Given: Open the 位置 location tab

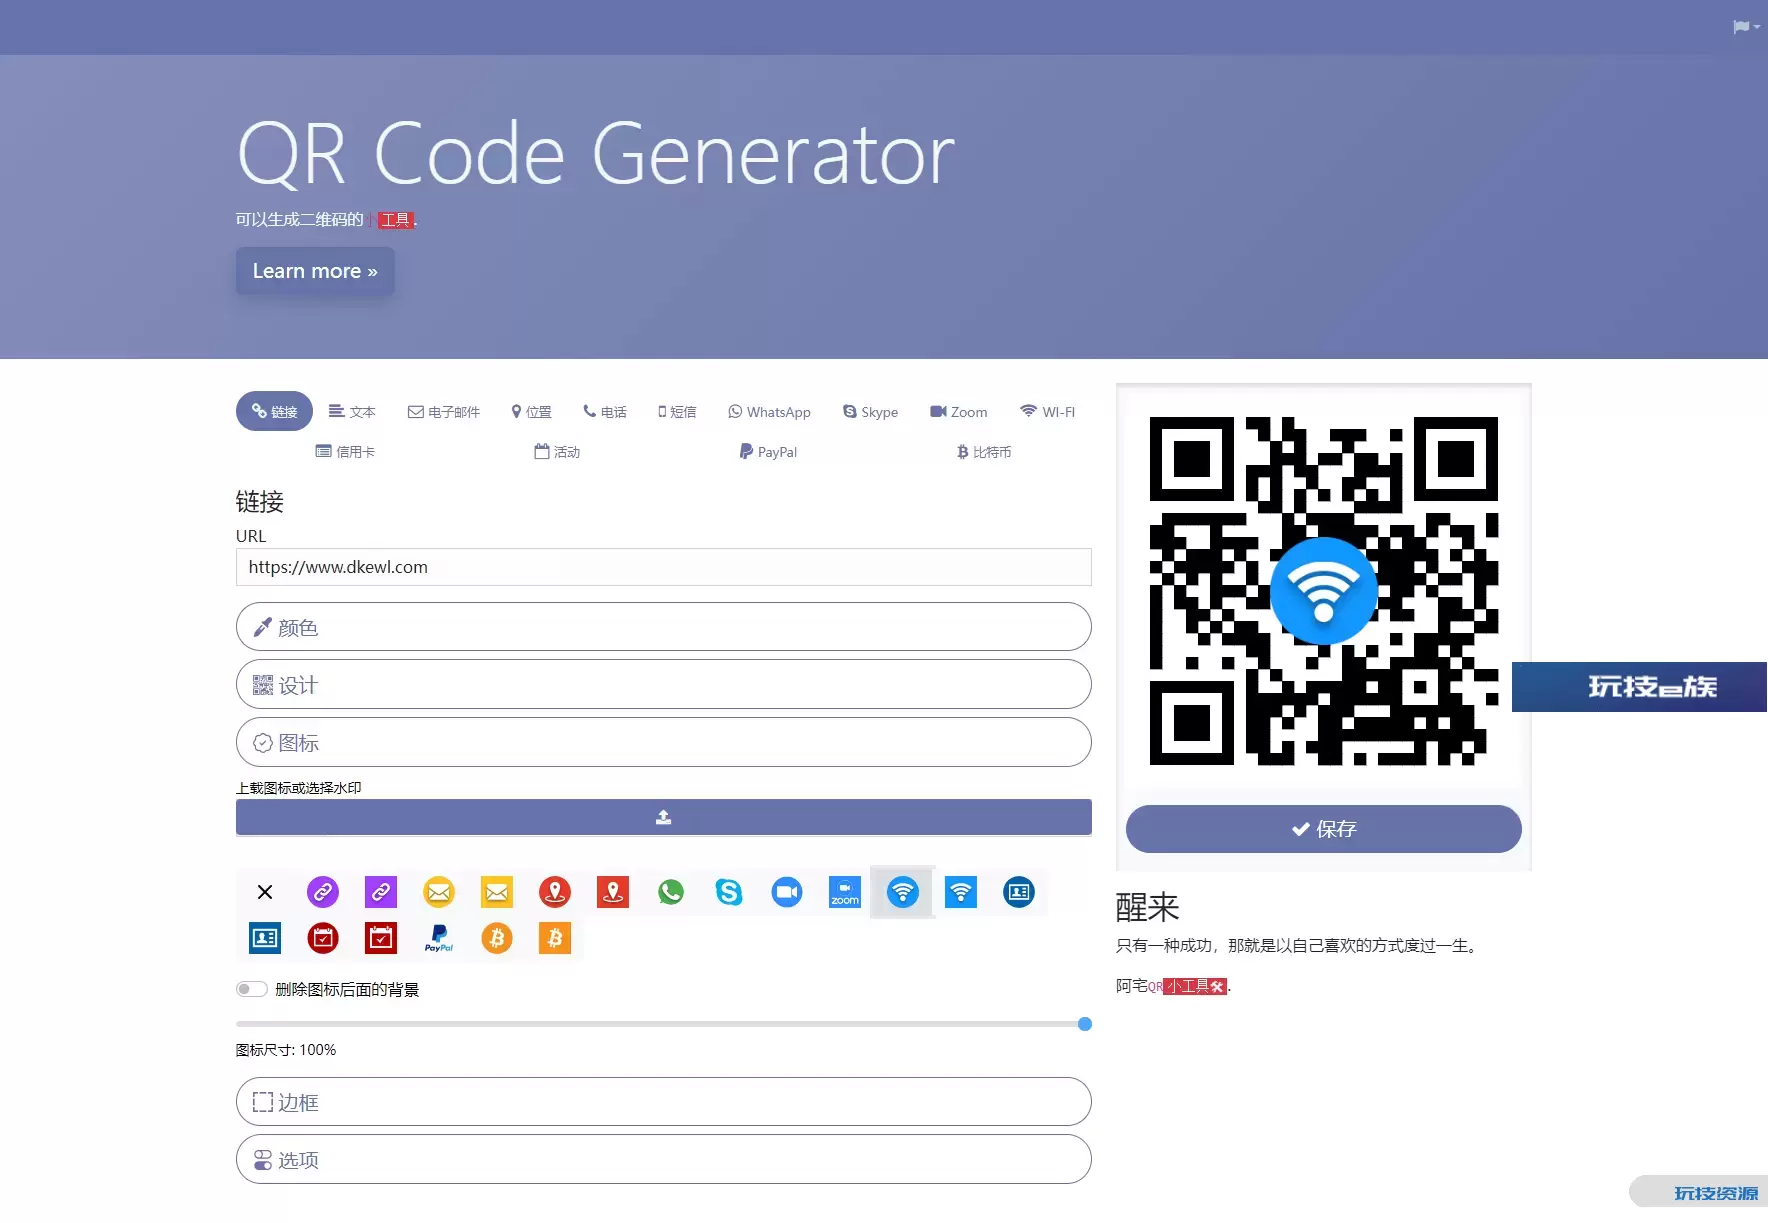Looking at the screenshot, I should pos(531,411).
